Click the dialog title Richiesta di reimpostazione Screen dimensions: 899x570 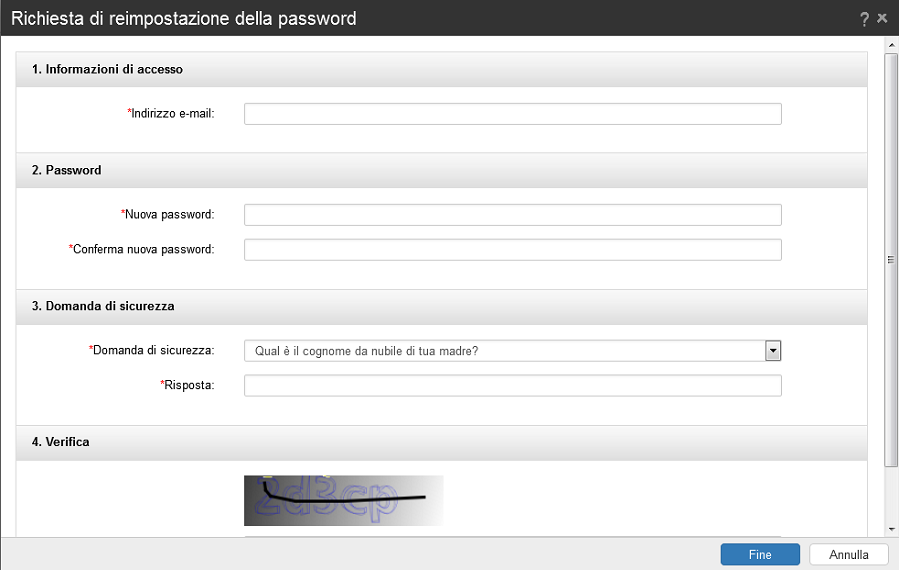184,19
